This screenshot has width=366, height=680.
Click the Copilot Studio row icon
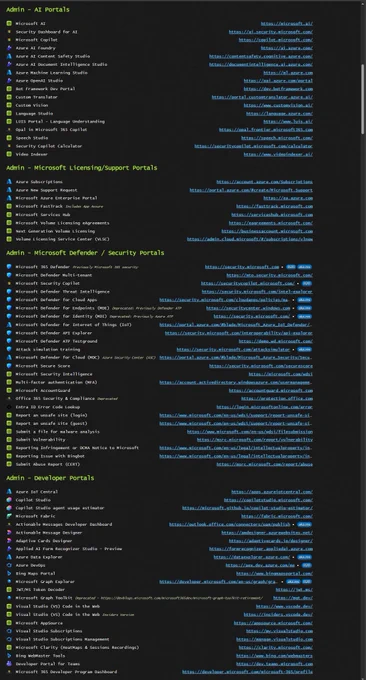[9, 500]
